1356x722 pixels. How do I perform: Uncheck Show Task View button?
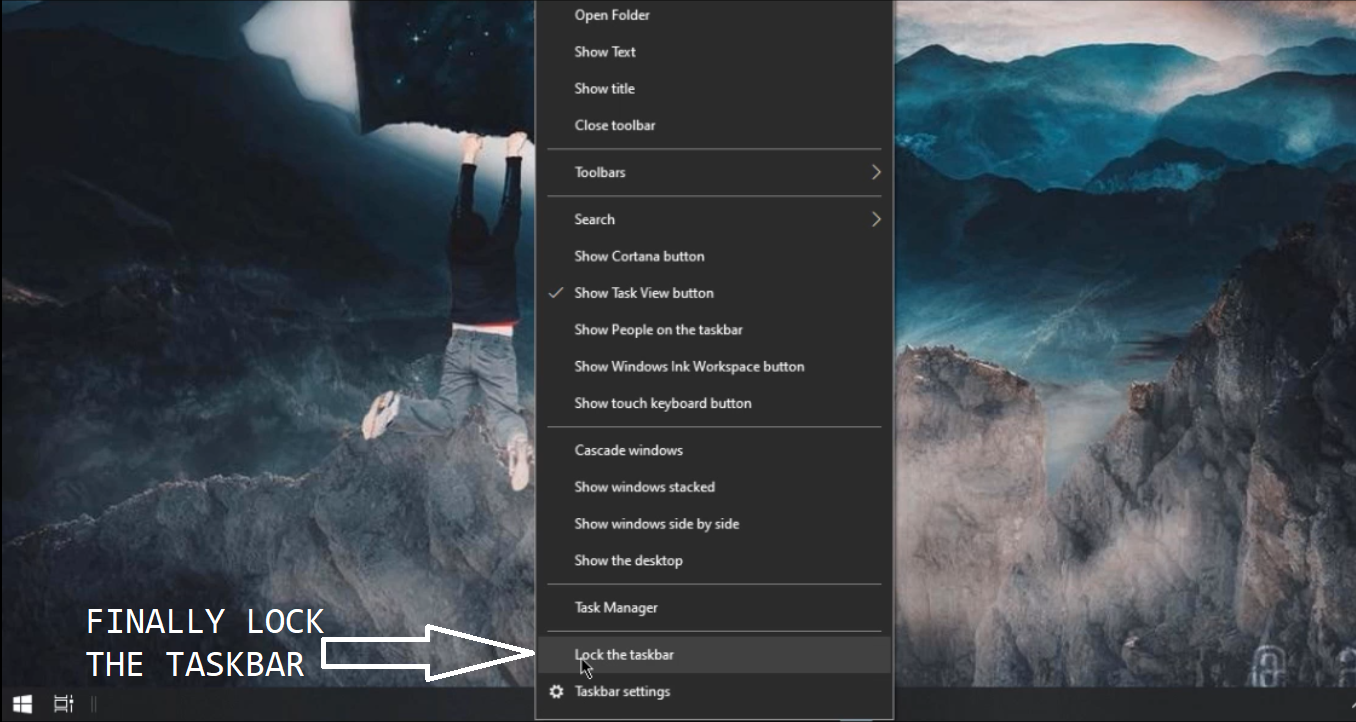click(x=714, y=294)
